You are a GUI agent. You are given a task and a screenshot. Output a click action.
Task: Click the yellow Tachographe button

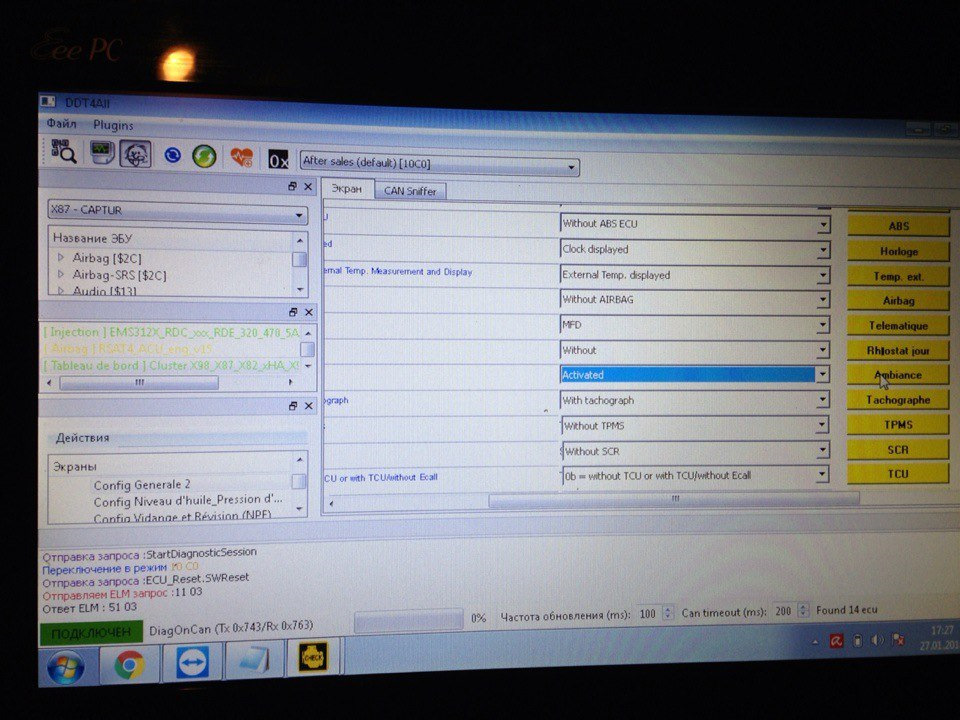898,400
